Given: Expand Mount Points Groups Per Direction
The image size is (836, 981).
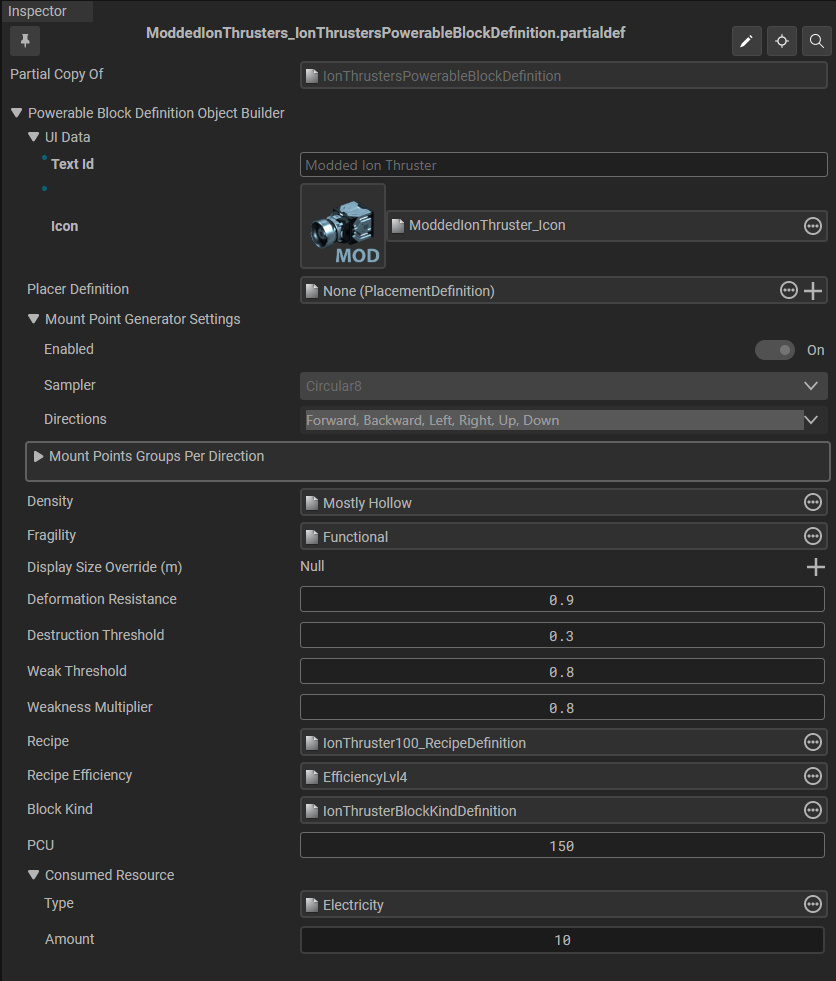Looking at the screenshot, I should pyautogui.click(x=39, y=456).
